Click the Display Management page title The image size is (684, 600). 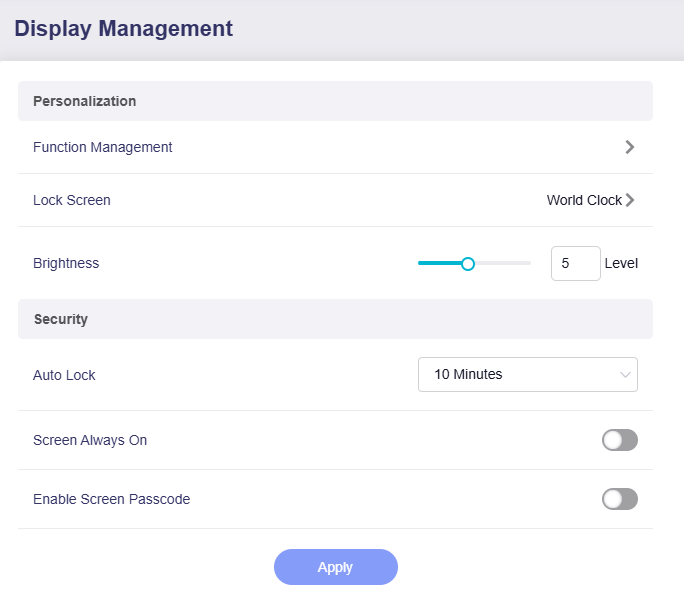click(x=123, y=29)
